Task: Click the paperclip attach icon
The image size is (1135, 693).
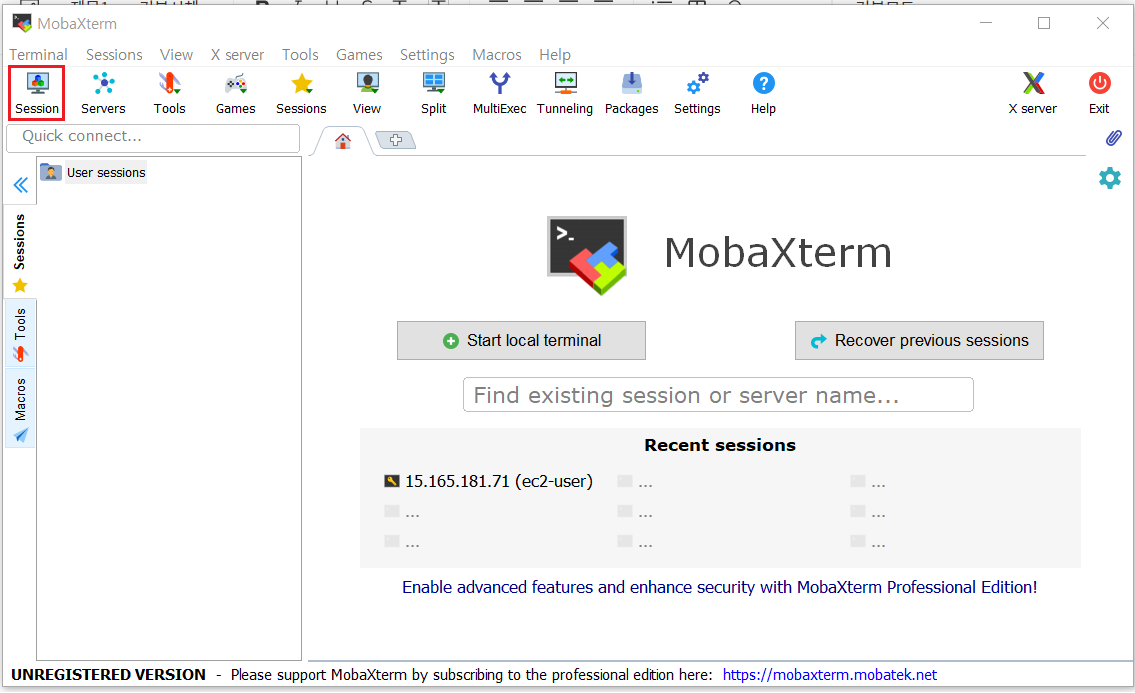Action: pyautogui.click(x=1113, y=138)
